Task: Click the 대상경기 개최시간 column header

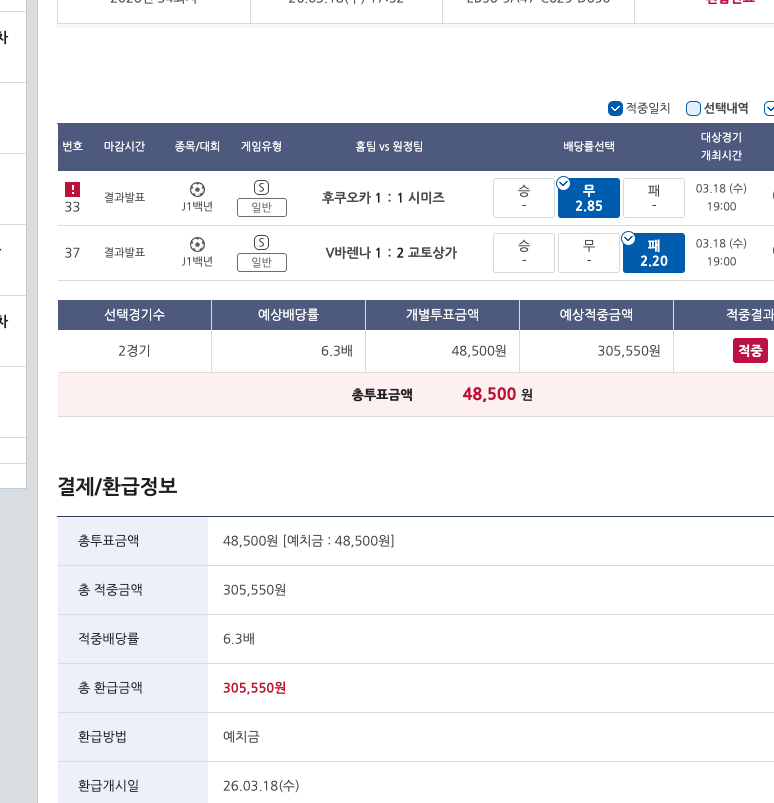Action: (x=721, y=146)
